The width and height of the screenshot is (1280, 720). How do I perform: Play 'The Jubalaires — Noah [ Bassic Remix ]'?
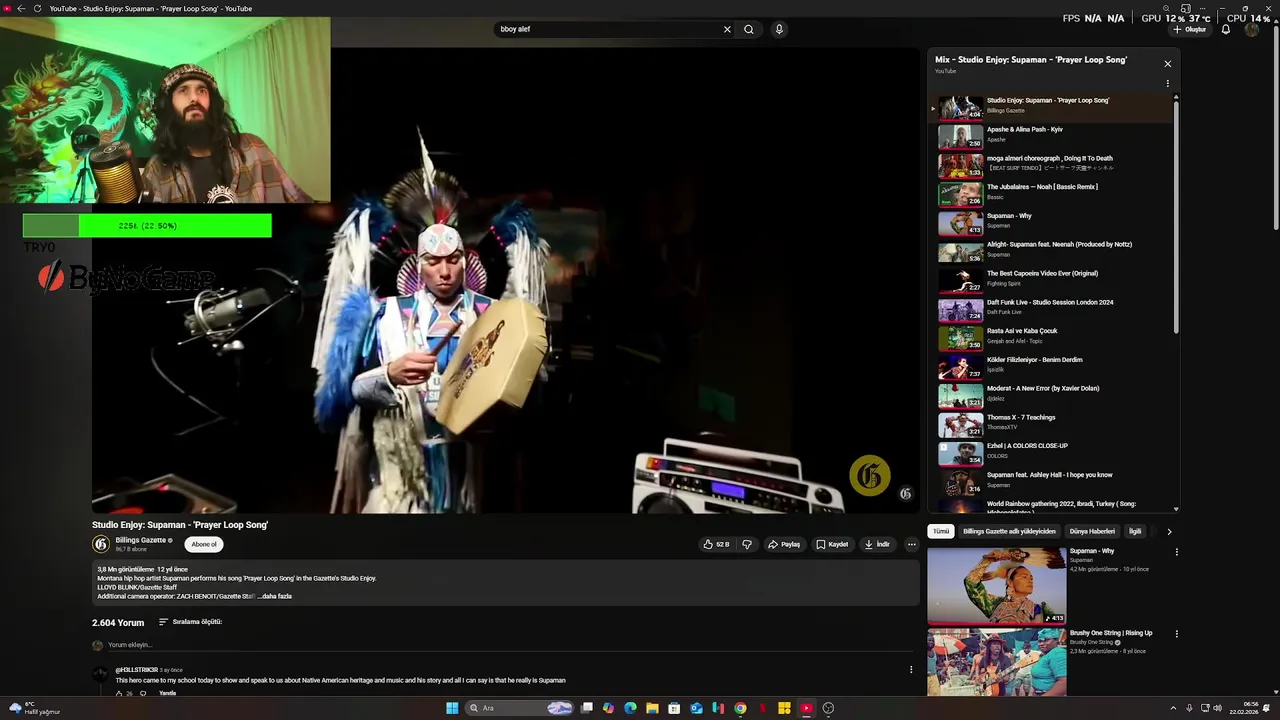1050,193
